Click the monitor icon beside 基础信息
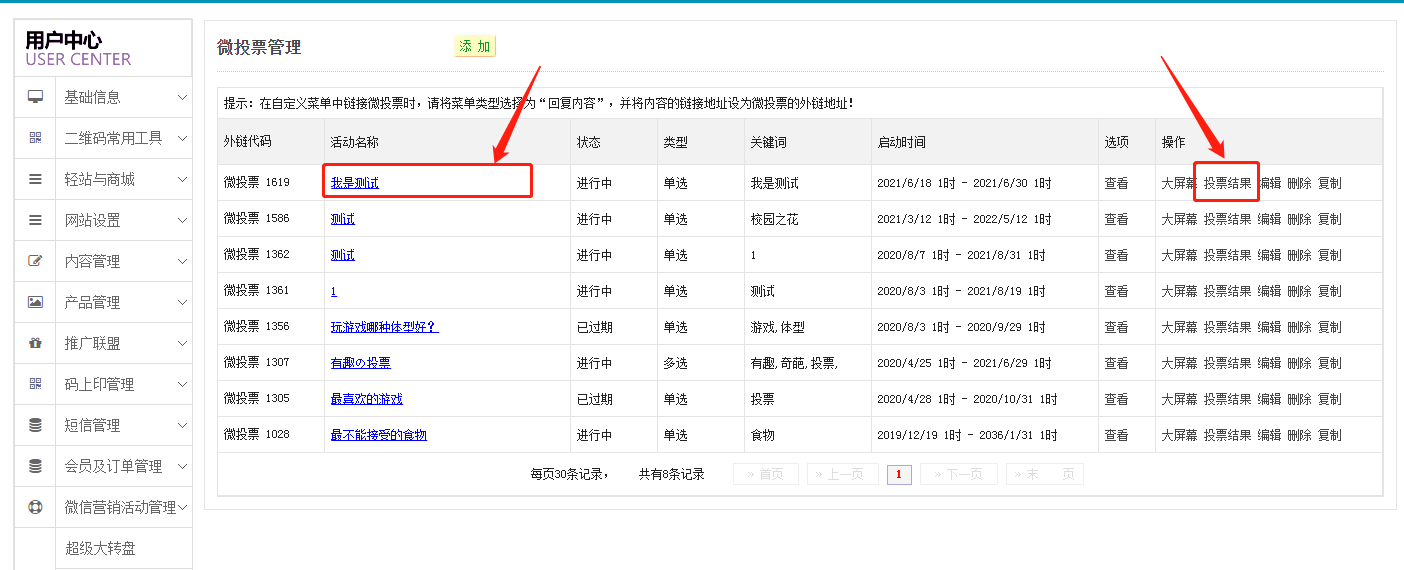The height and width of the screenshot is (570, 1404). pos(36,97)
